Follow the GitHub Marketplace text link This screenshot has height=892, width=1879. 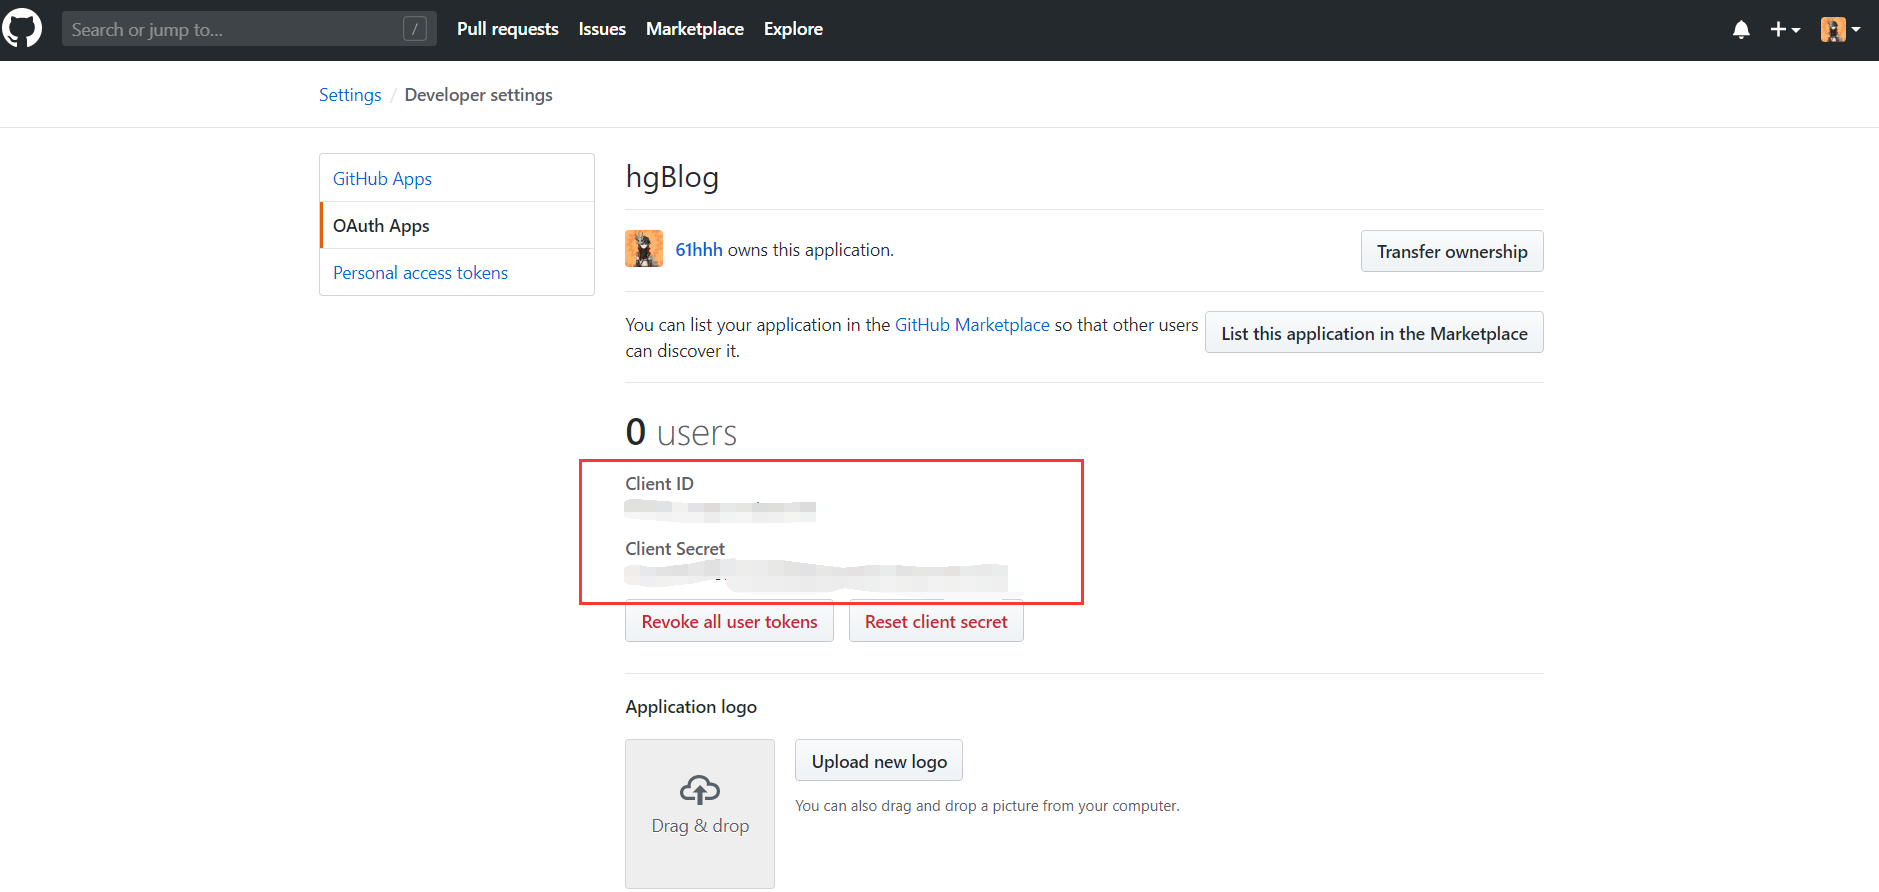pos(972,325)
